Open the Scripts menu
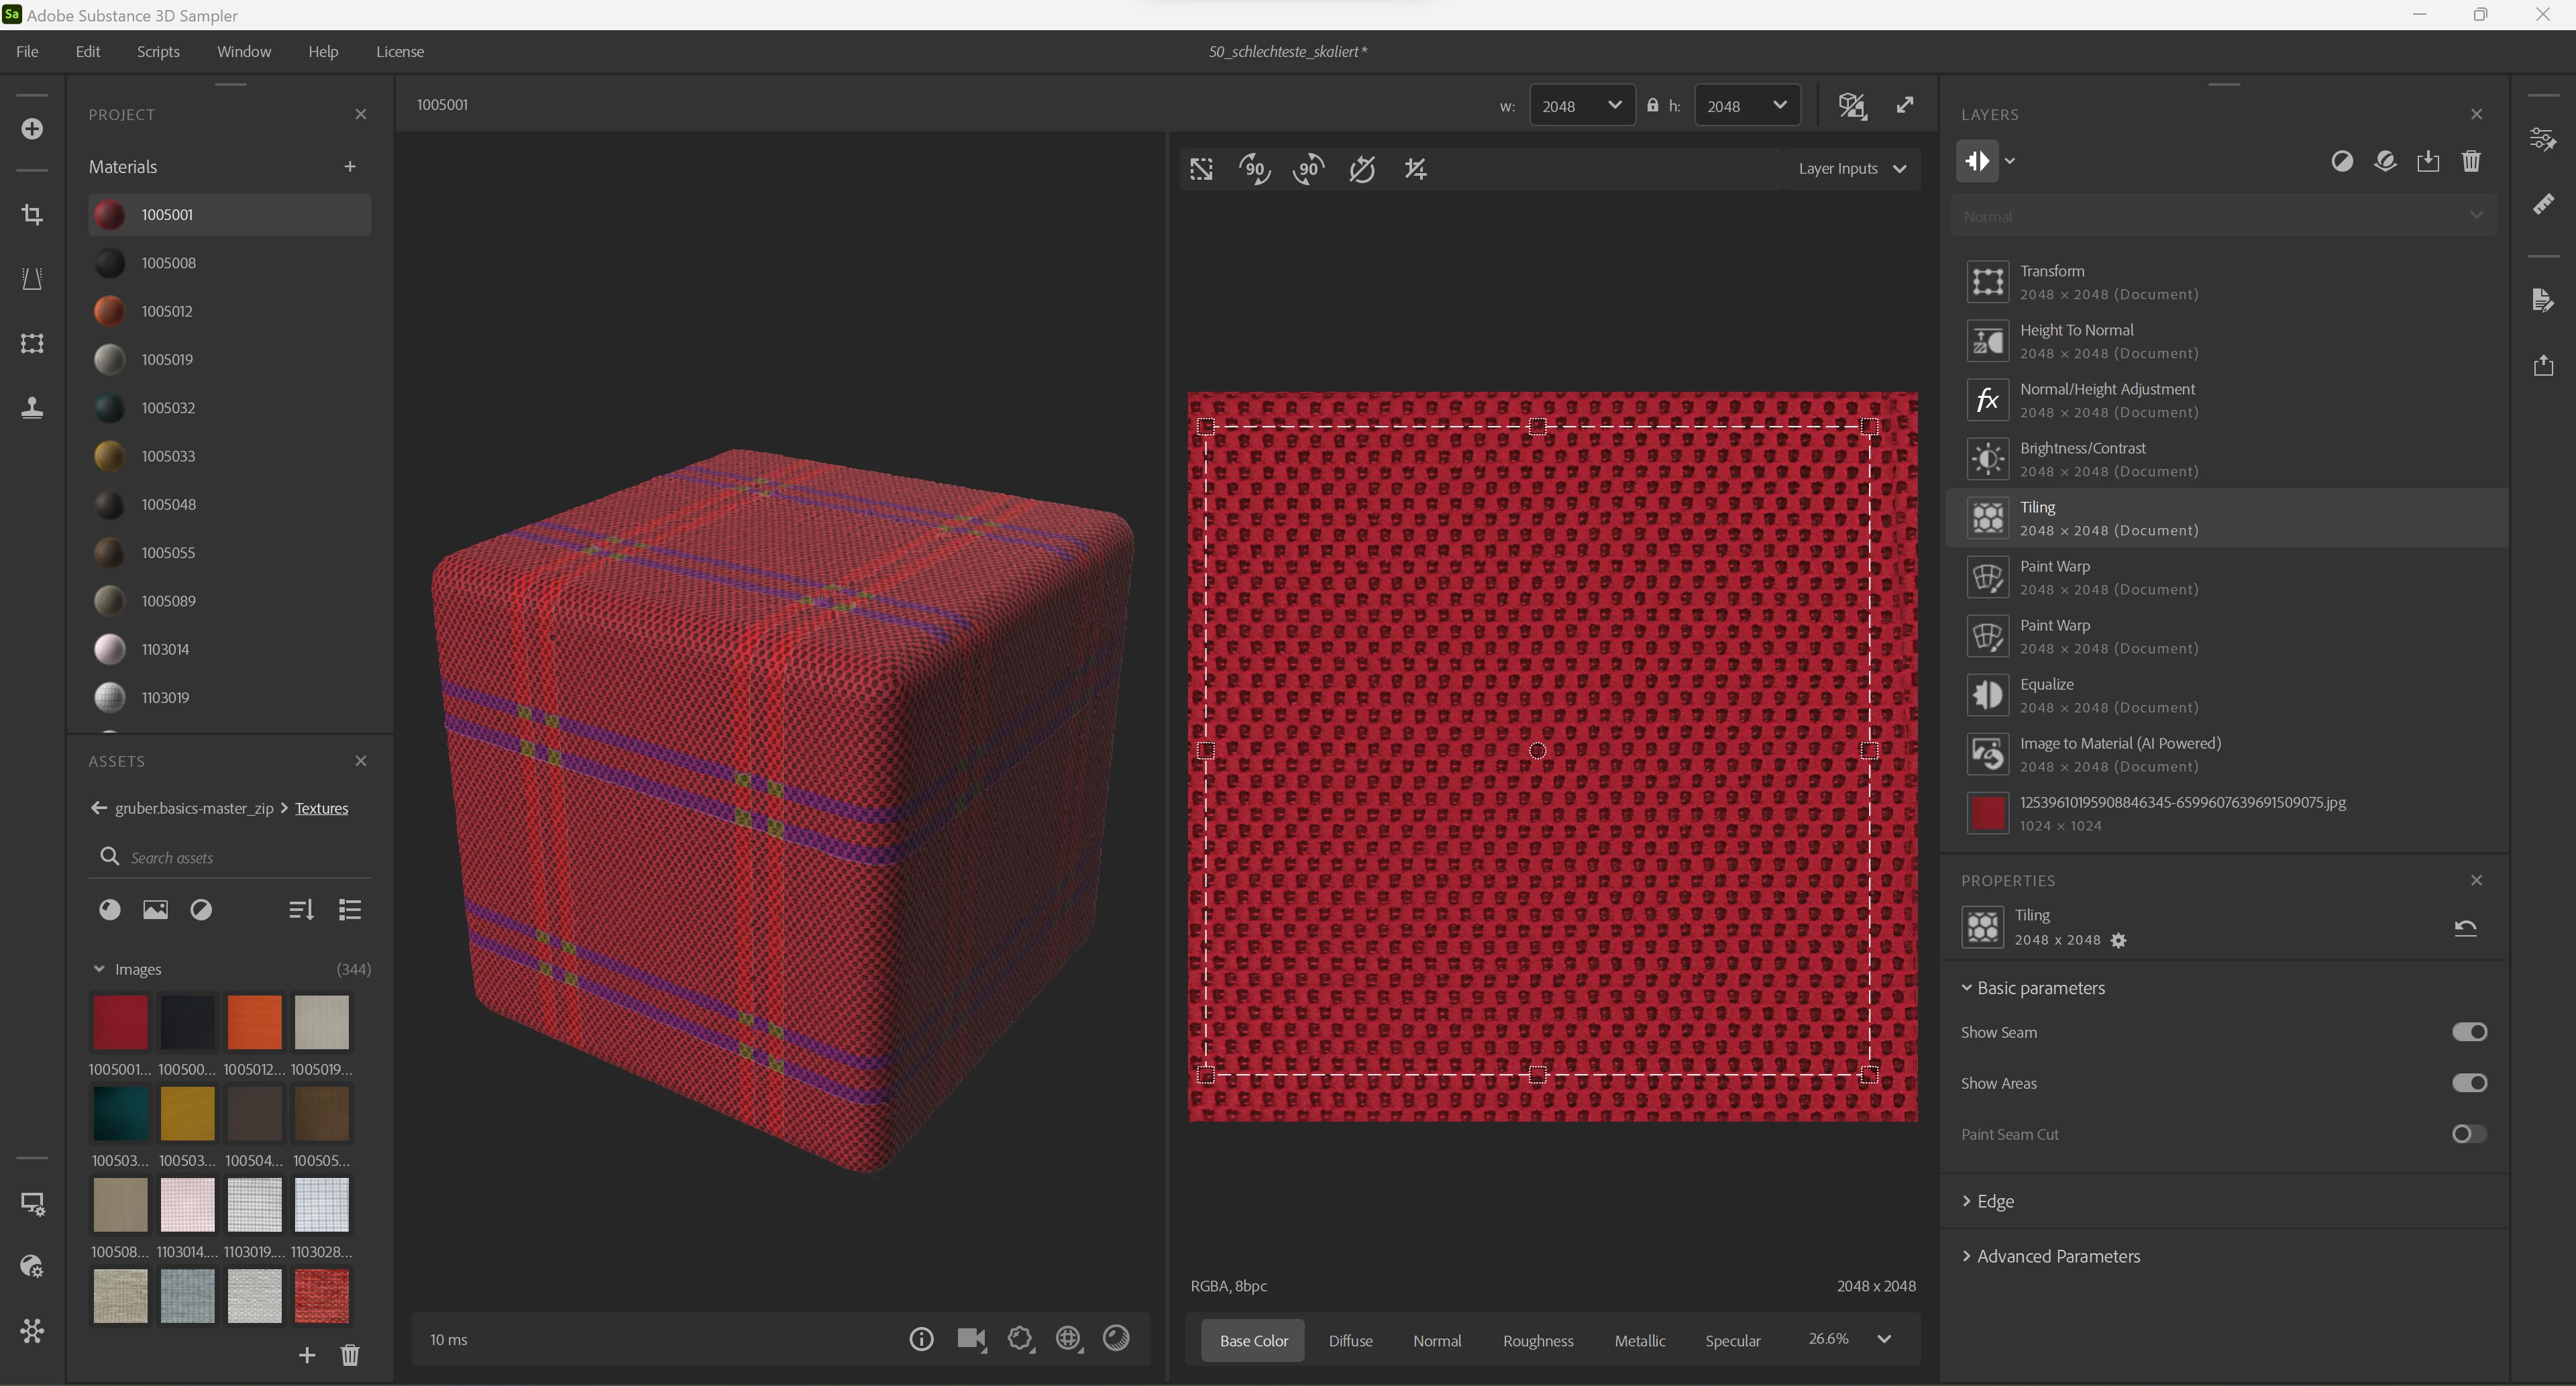The image size is (2576, 1386). click(x=158, y=52)
